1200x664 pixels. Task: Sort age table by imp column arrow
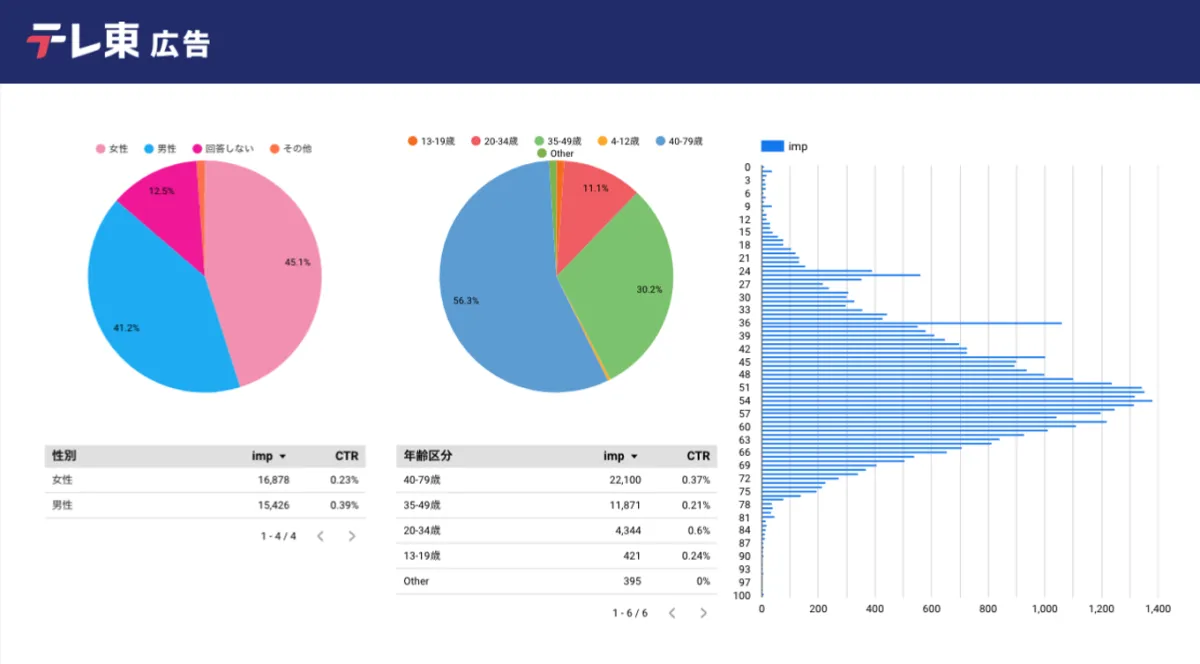pos(634,457)
